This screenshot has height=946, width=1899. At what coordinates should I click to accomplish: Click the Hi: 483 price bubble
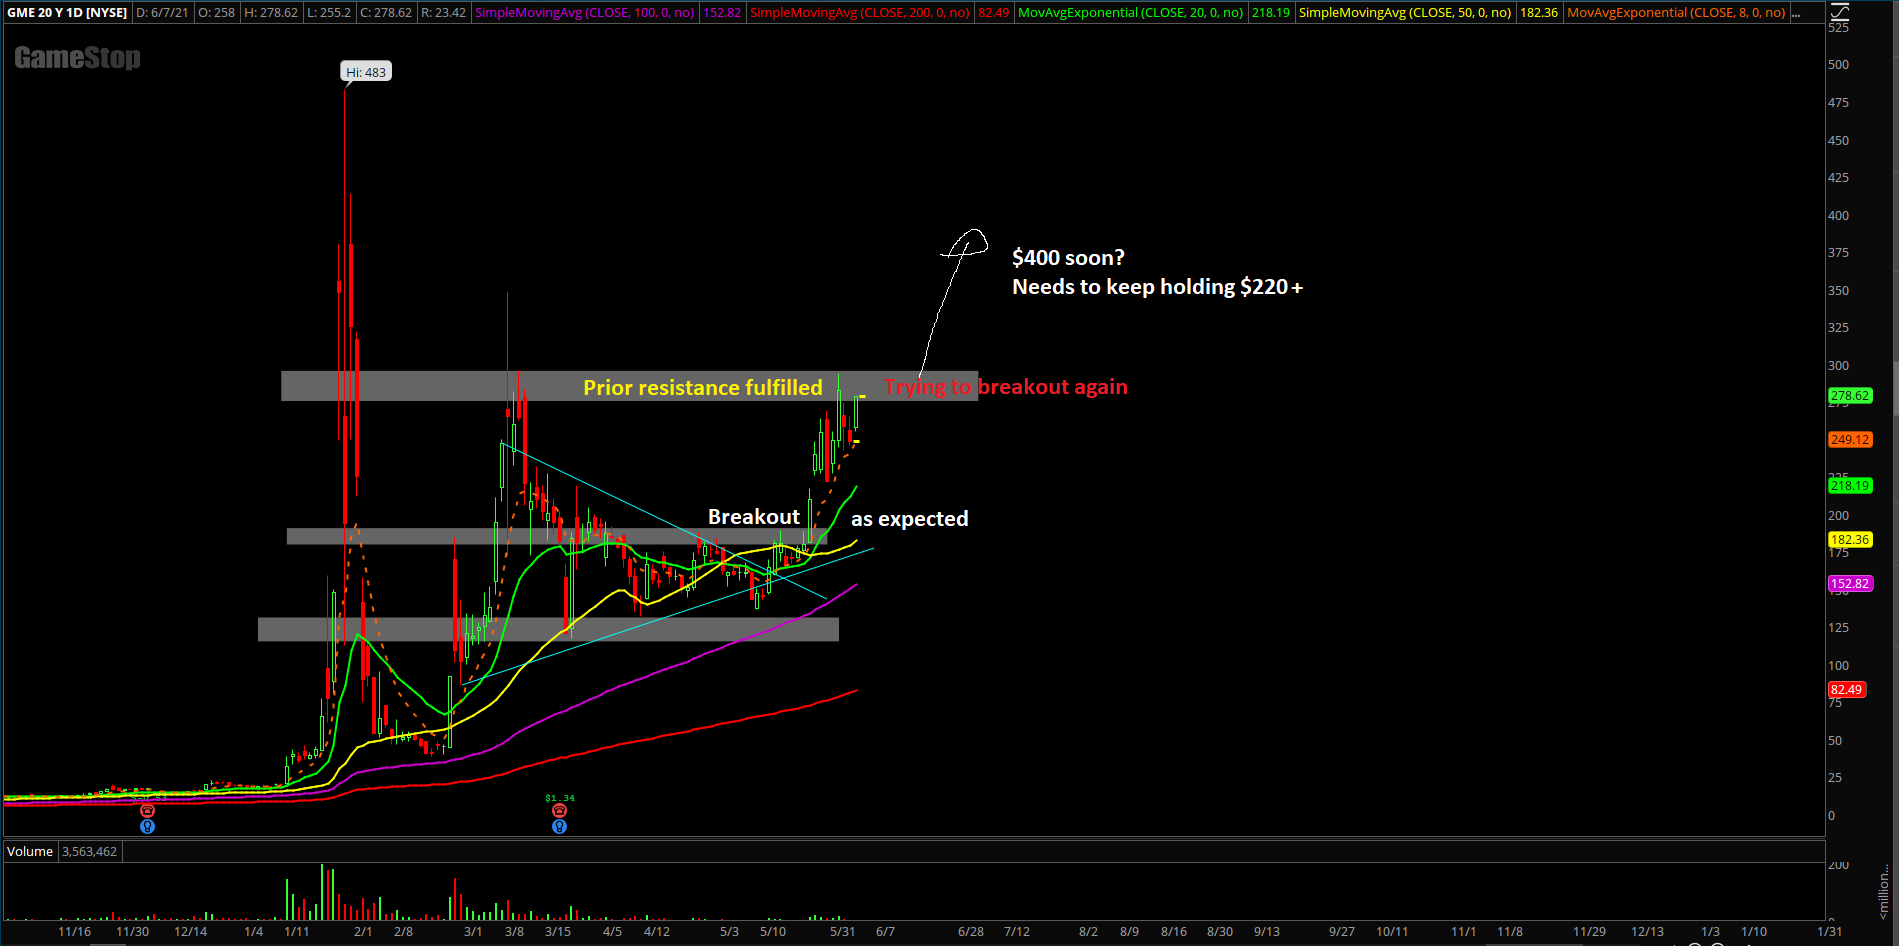click(x=366, y=72)
